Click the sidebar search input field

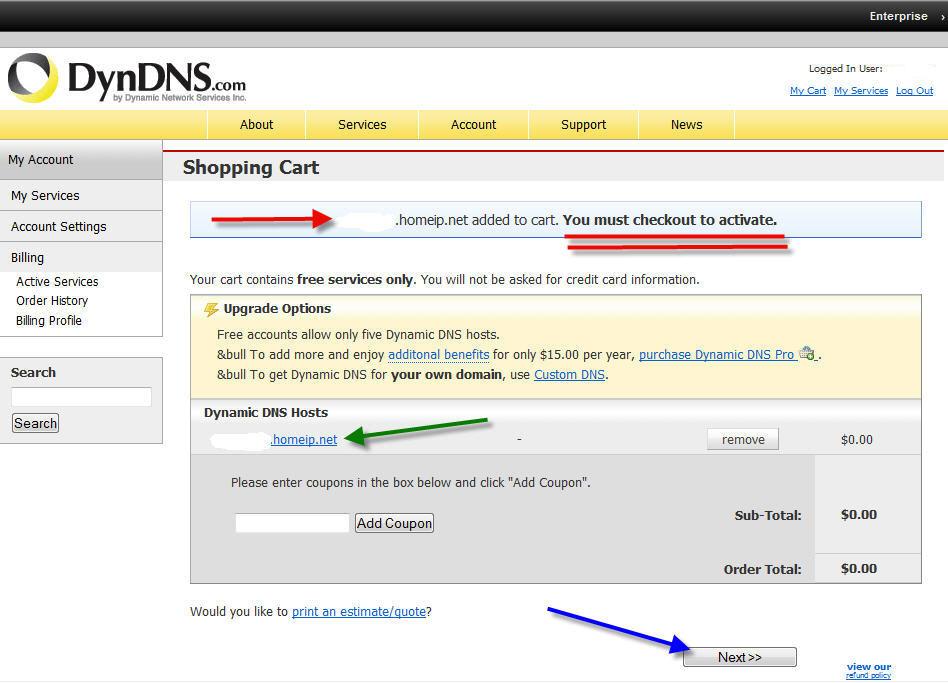pos(81,397)
